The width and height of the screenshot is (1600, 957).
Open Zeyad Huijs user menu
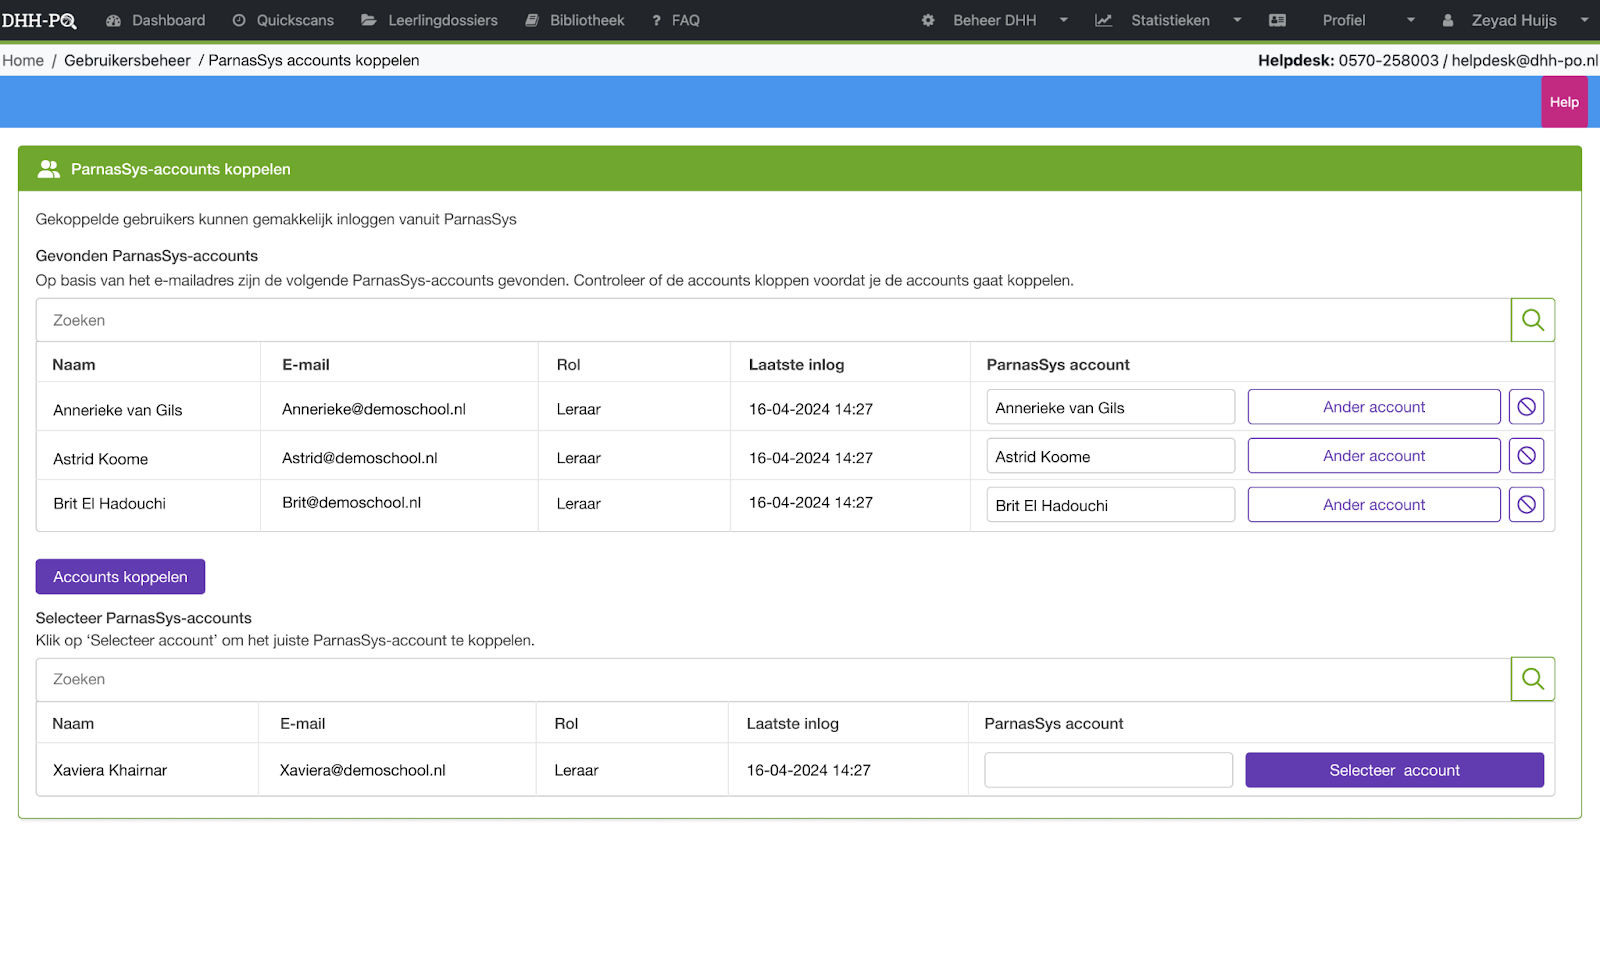[x=1514, y=20]
